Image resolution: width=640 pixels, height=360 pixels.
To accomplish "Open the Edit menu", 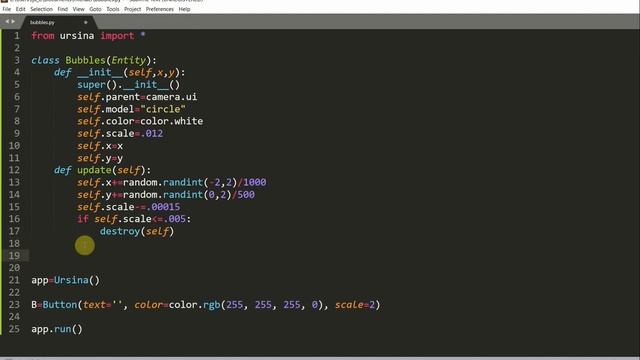I will pyautogui.click(x=20, y=9).
